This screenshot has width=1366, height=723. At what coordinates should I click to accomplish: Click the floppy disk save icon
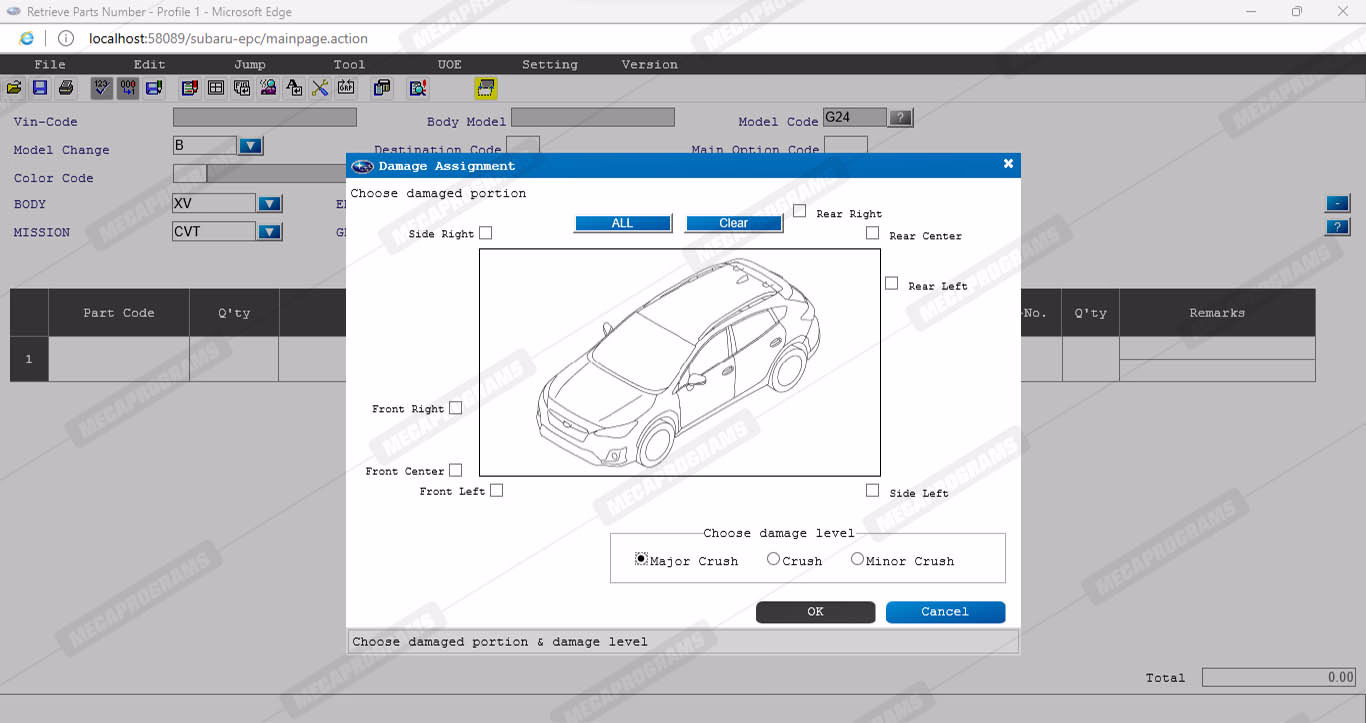(40, 88)
